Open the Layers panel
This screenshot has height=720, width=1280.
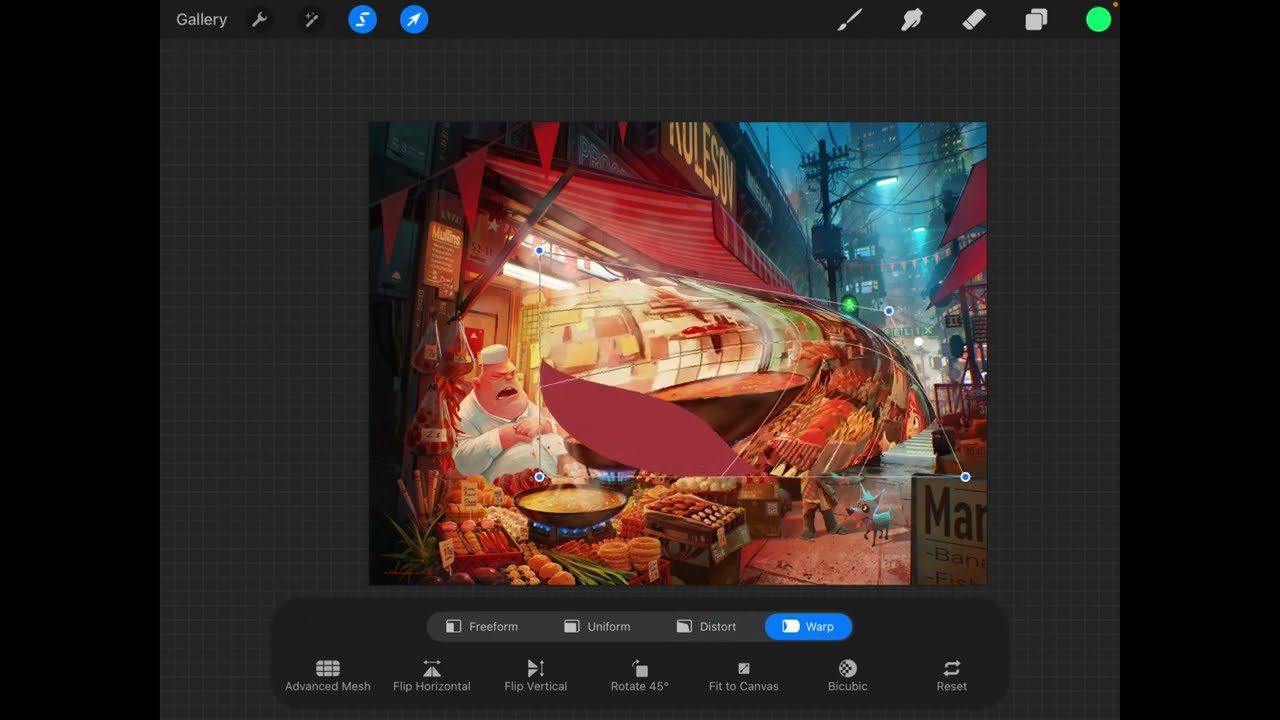1036,19
